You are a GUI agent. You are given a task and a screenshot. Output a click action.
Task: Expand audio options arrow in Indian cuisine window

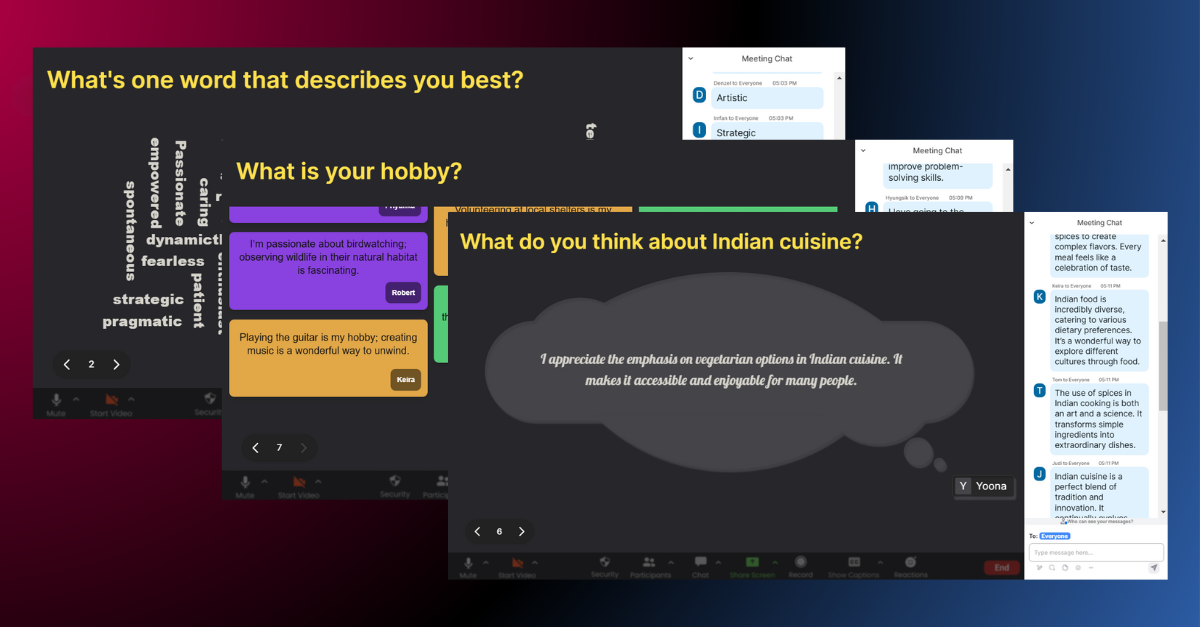pyautogui.click(x=486, y=562)
